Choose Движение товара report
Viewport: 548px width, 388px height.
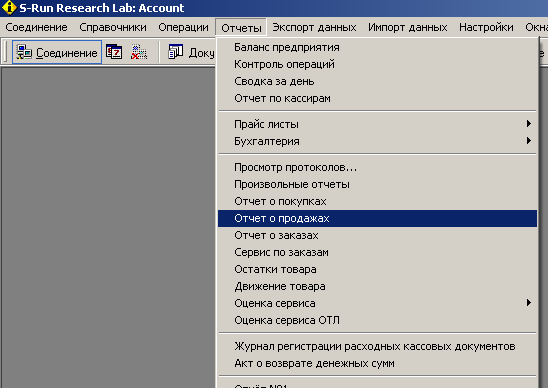[x=377, y=287]
